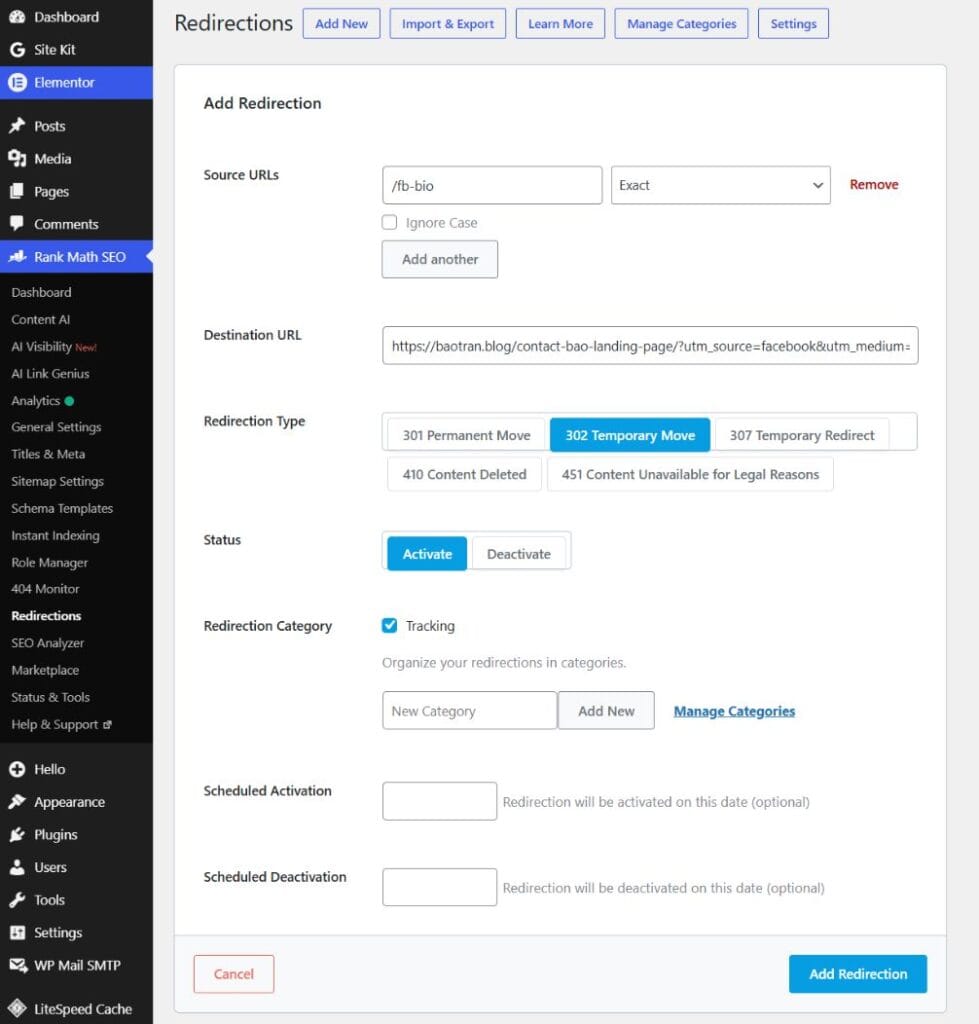The width and height of the screenshot is (979, 1024).
Task: Click the Tools wrench icon
Action: tap(18, 900)
